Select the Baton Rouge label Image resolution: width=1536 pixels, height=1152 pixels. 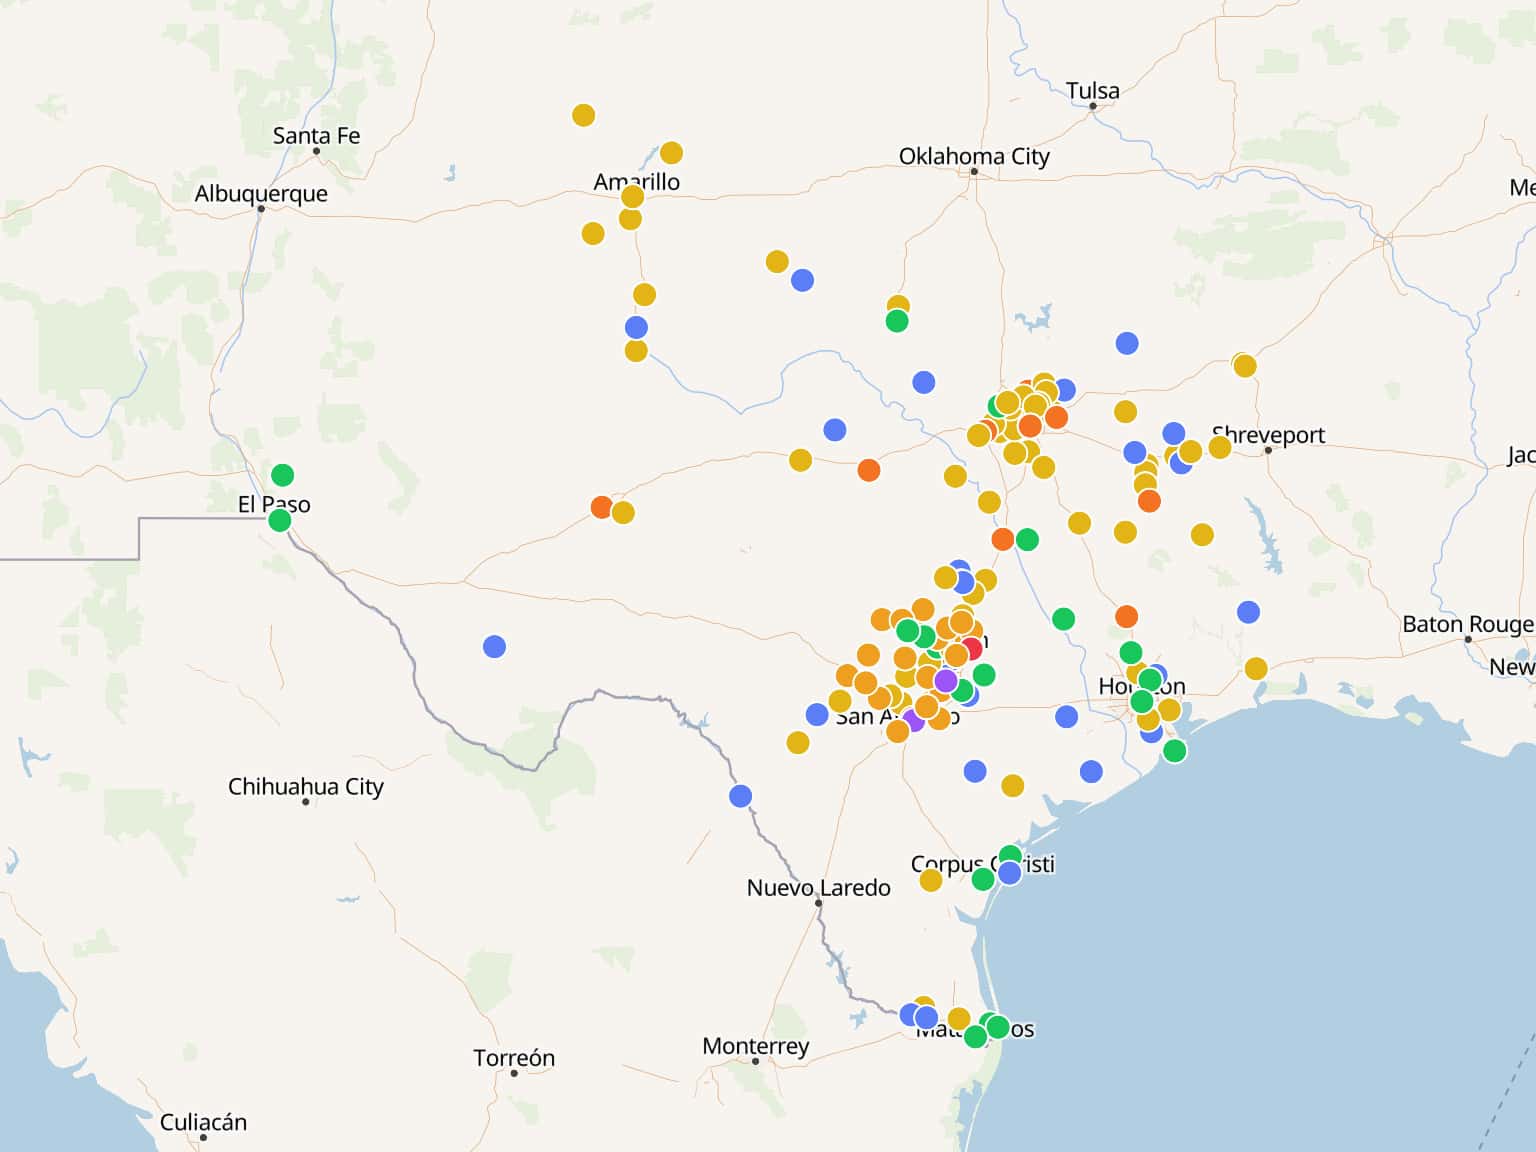pos(1466,625)
